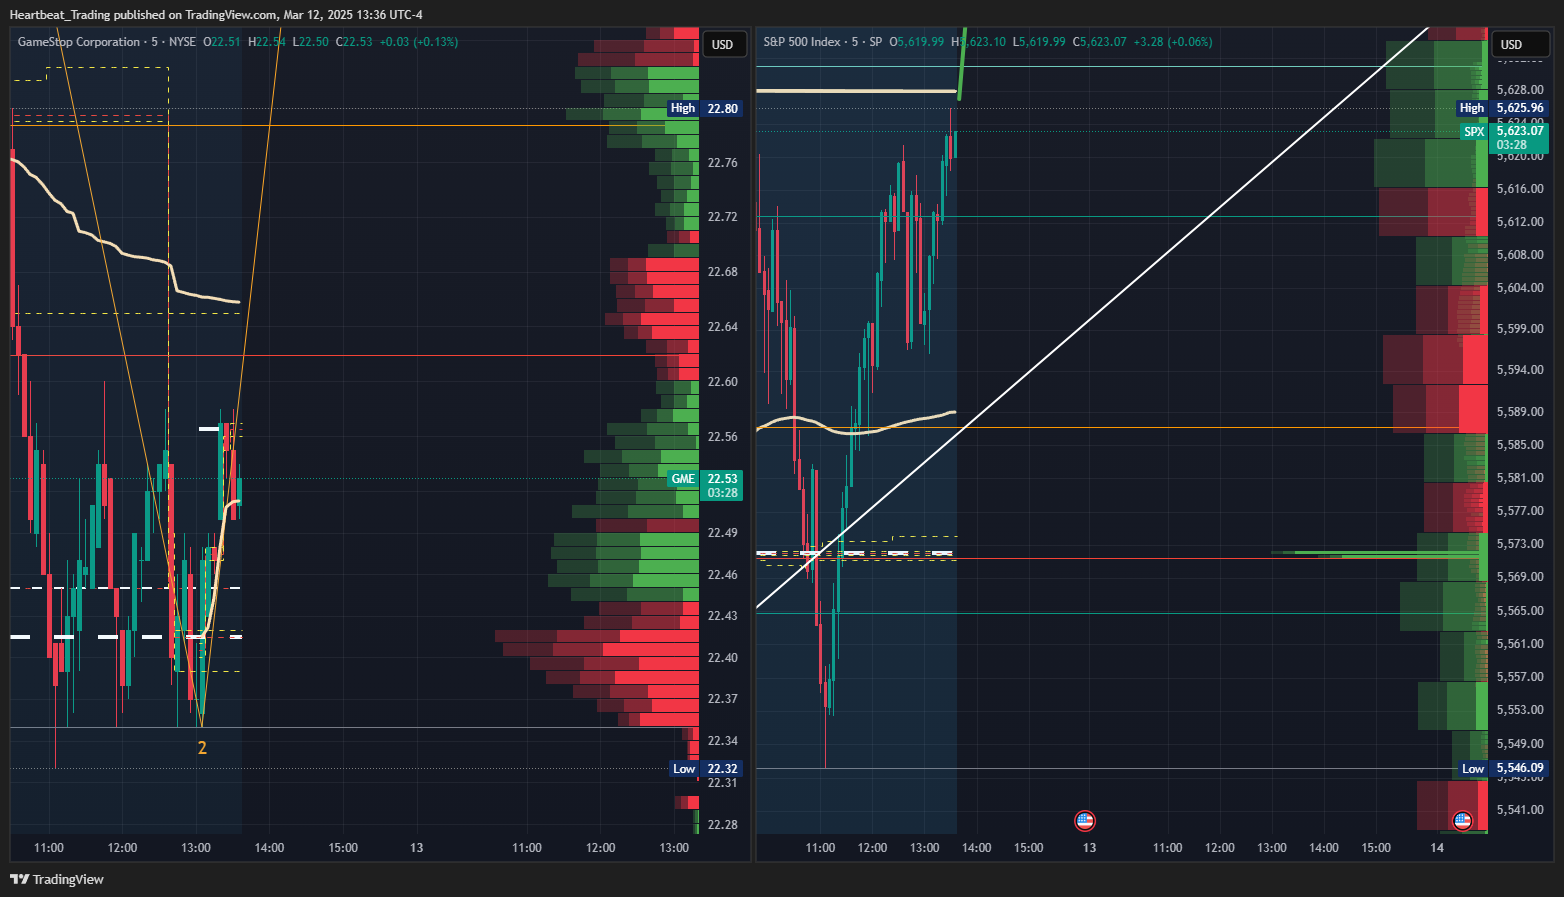Click the date label 14 on S&P 500 time axis

(x=1437, y=848)
